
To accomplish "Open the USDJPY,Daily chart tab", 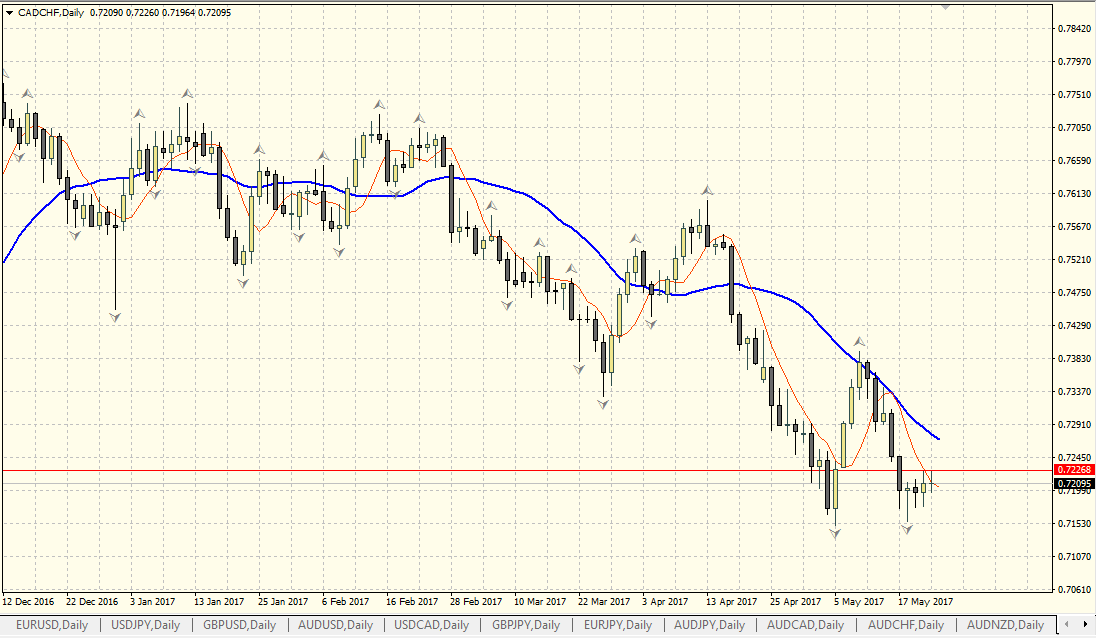I will tap(145, 625).
